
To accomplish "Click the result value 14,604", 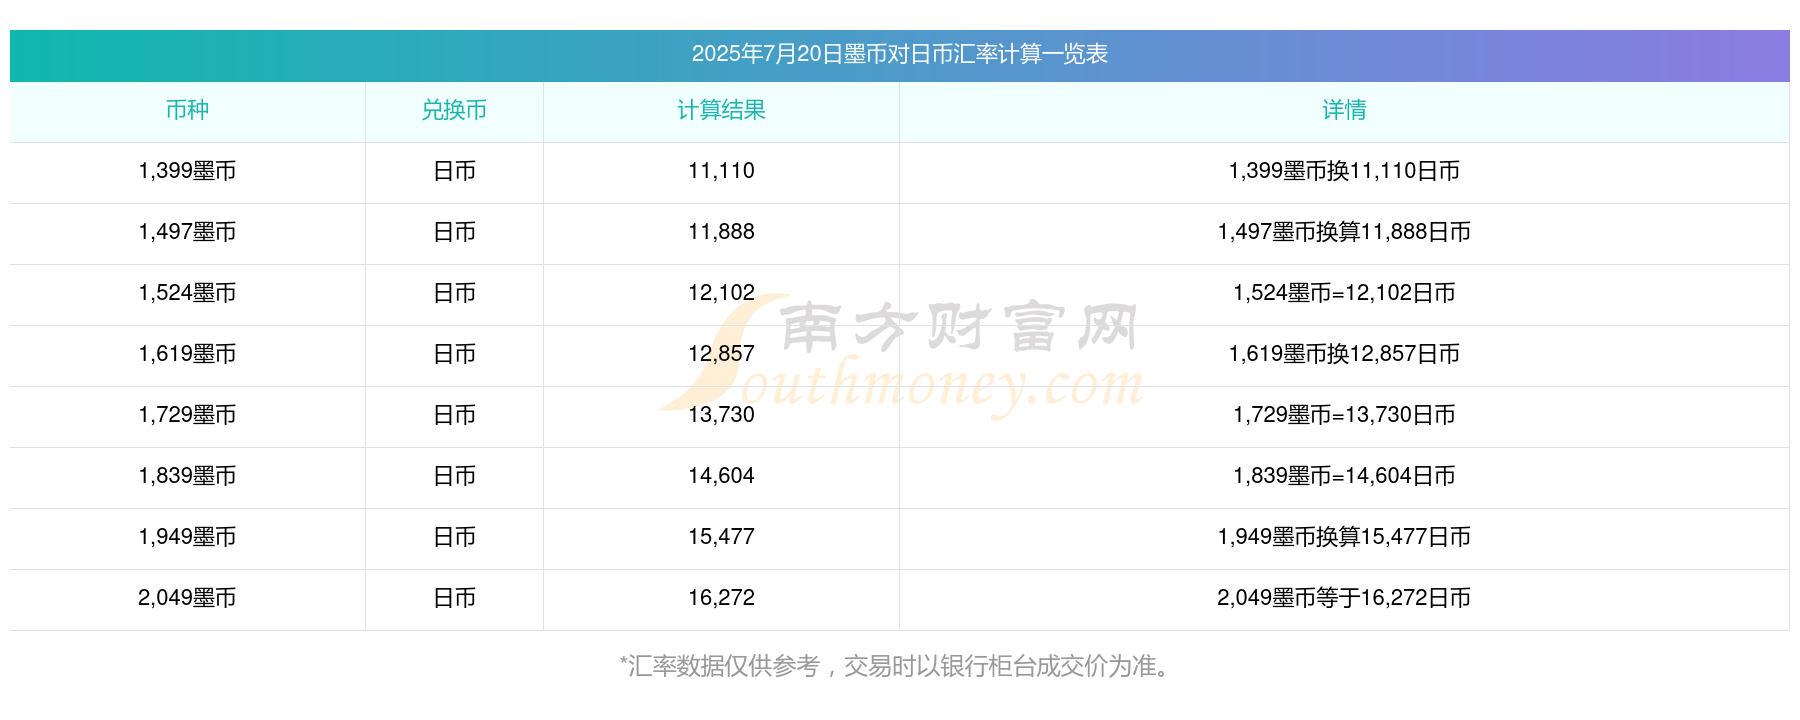I will point(721,476).
